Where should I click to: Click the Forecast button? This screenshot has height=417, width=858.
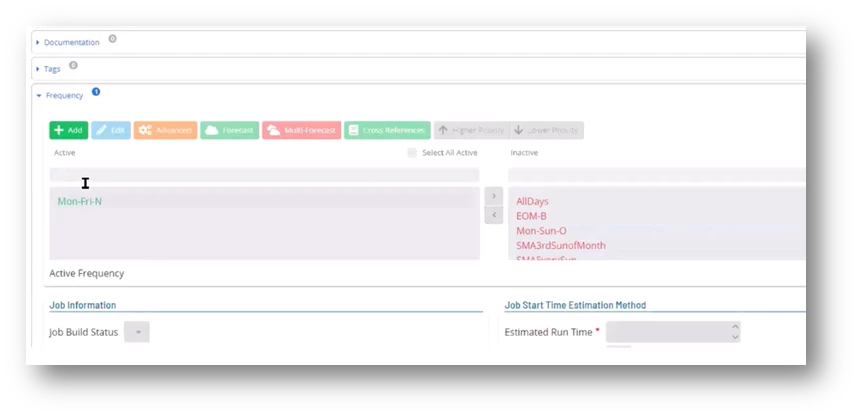pos(229,130)
